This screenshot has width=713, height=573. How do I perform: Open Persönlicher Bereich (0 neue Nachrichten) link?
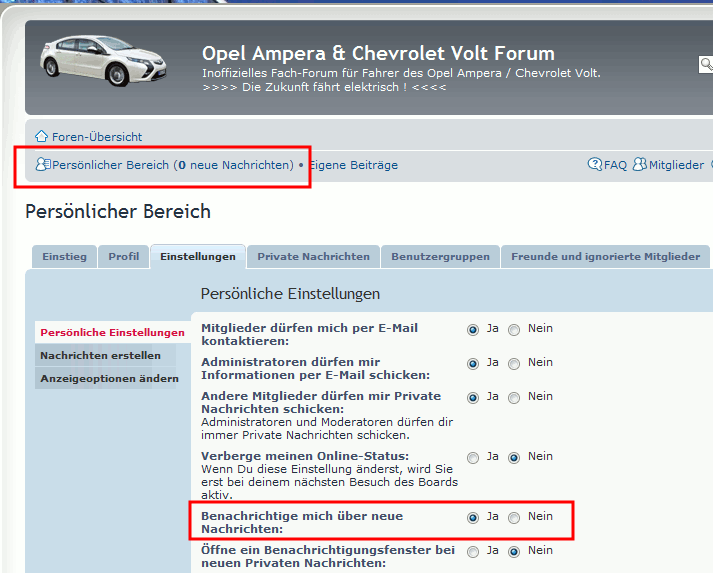[x=173, y=165]
